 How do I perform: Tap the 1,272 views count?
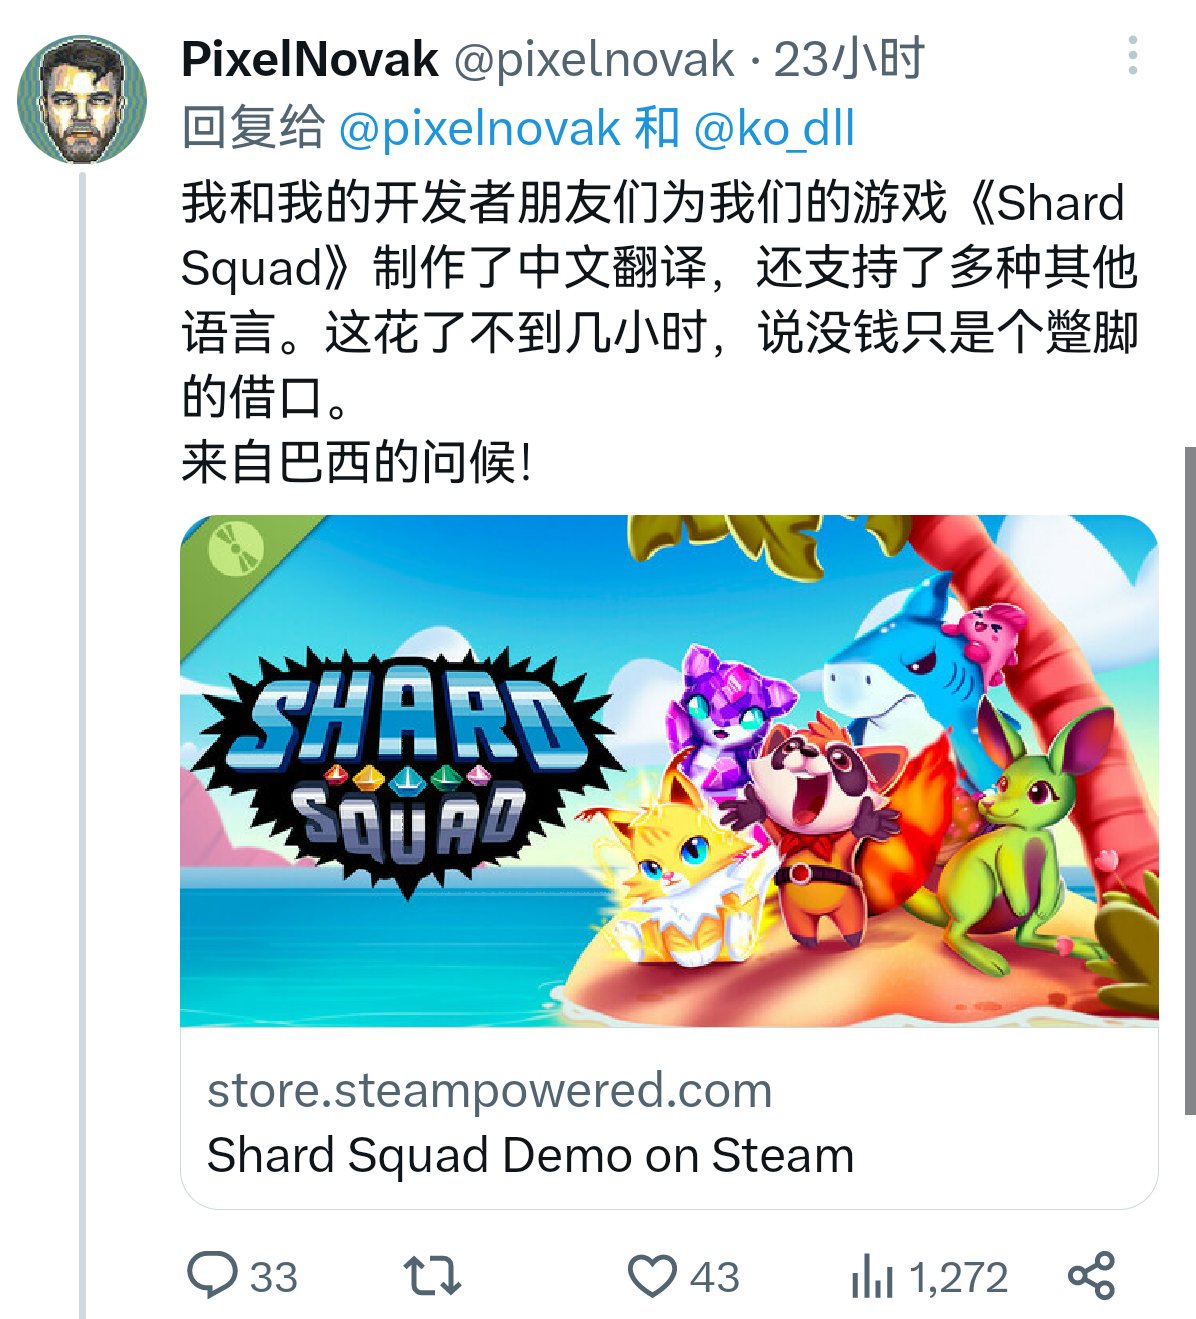[958, 1277]
